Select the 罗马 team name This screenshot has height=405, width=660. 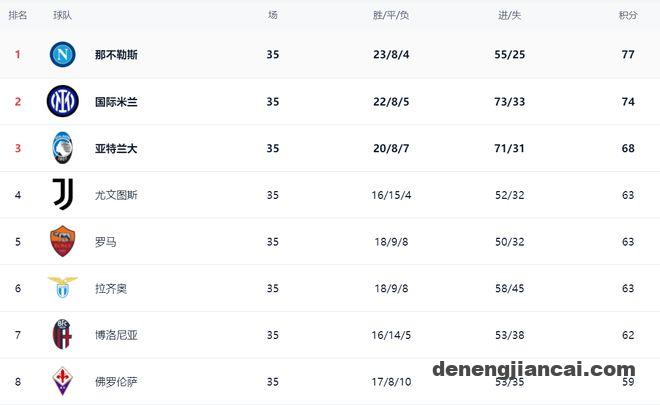[106, 242]
